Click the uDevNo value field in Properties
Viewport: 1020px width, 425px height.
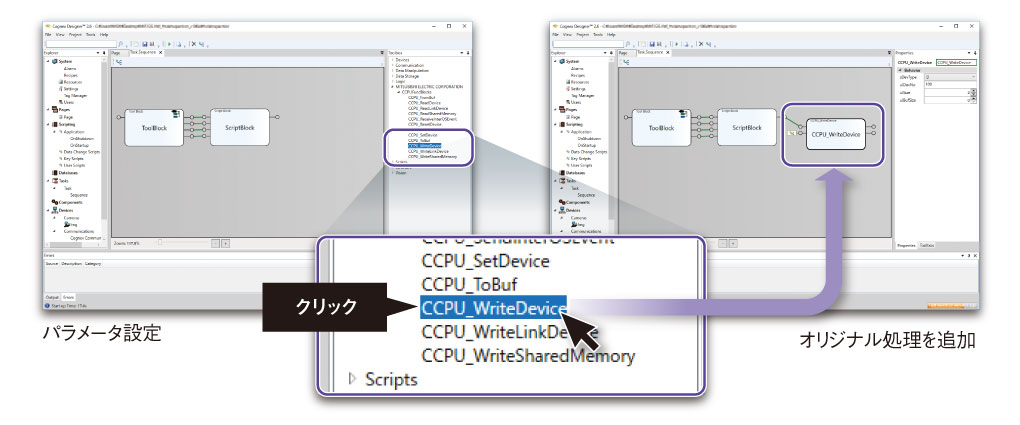949,84
